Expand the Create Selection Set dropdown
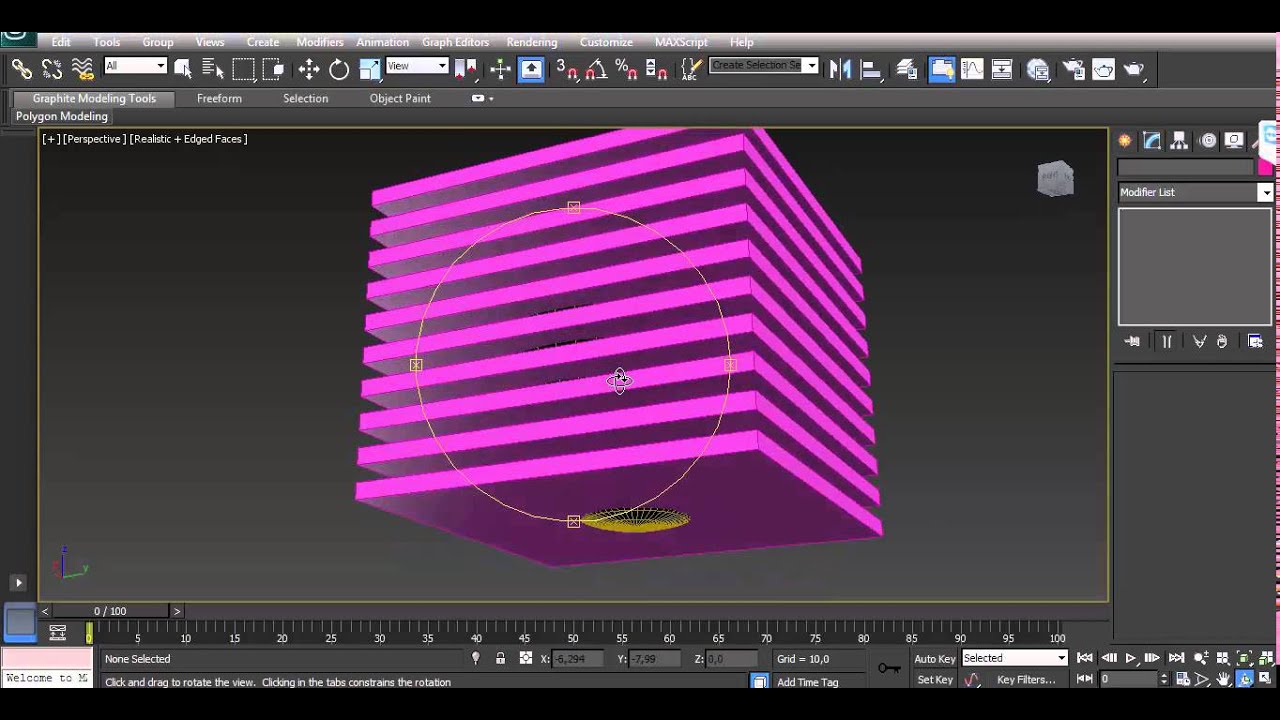This screenshot has width=1280, height=720. pyautogui.click(x=811, y=65)
